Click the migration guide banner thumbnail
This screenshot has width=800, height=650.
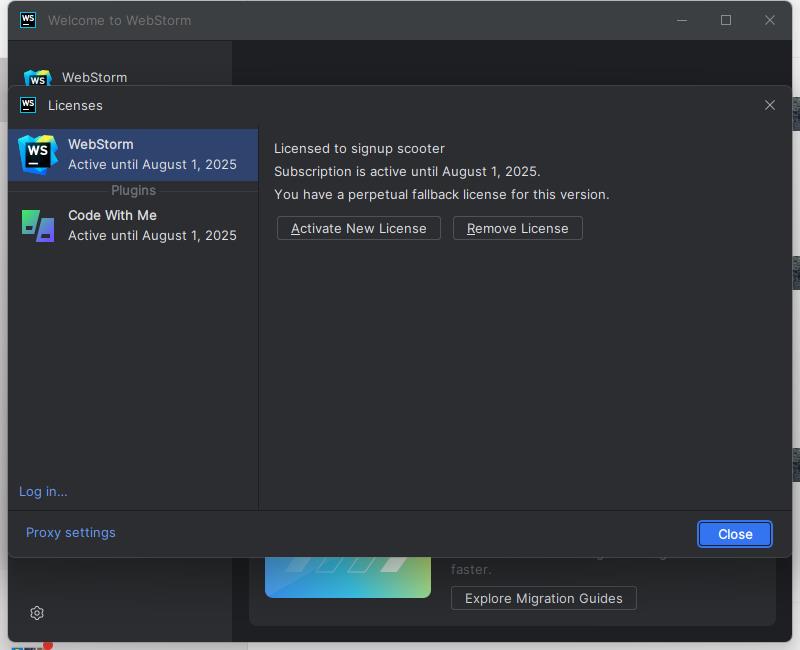click(x=347, y=577)
